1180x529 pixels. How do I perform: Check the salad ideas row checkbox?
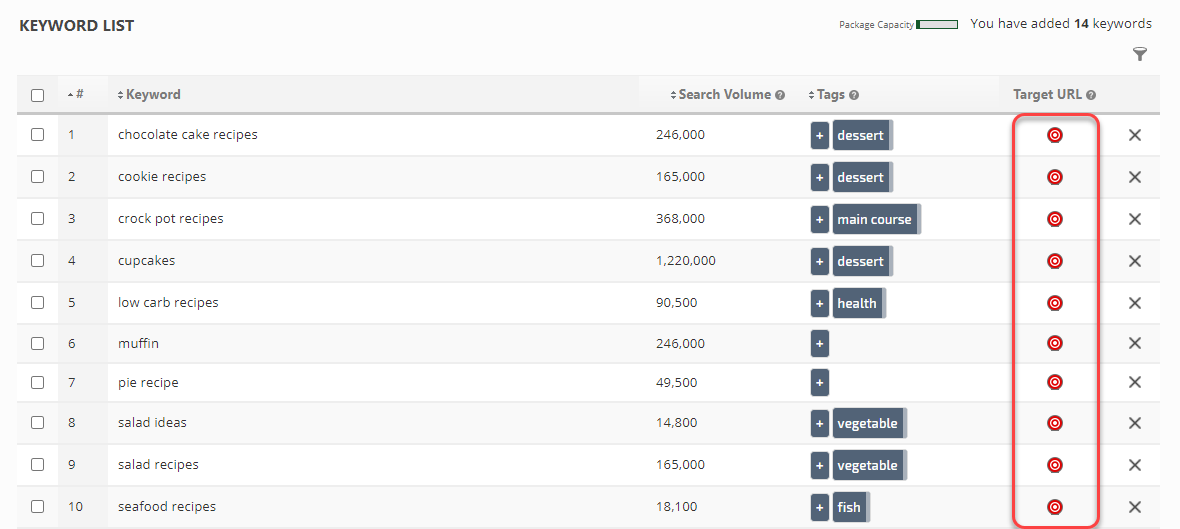pos(38,422)
